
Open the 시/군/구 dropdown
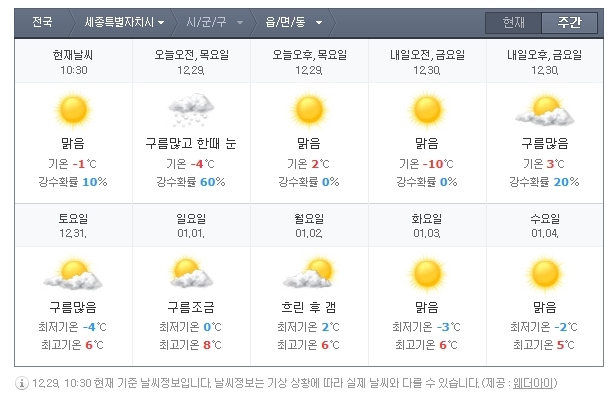point(214,22)
